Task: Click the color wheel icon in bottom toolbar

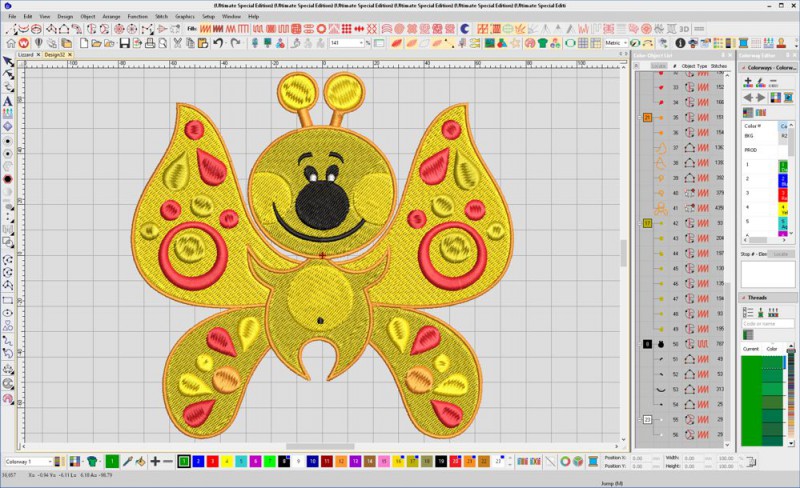Action: coord(565,461)
